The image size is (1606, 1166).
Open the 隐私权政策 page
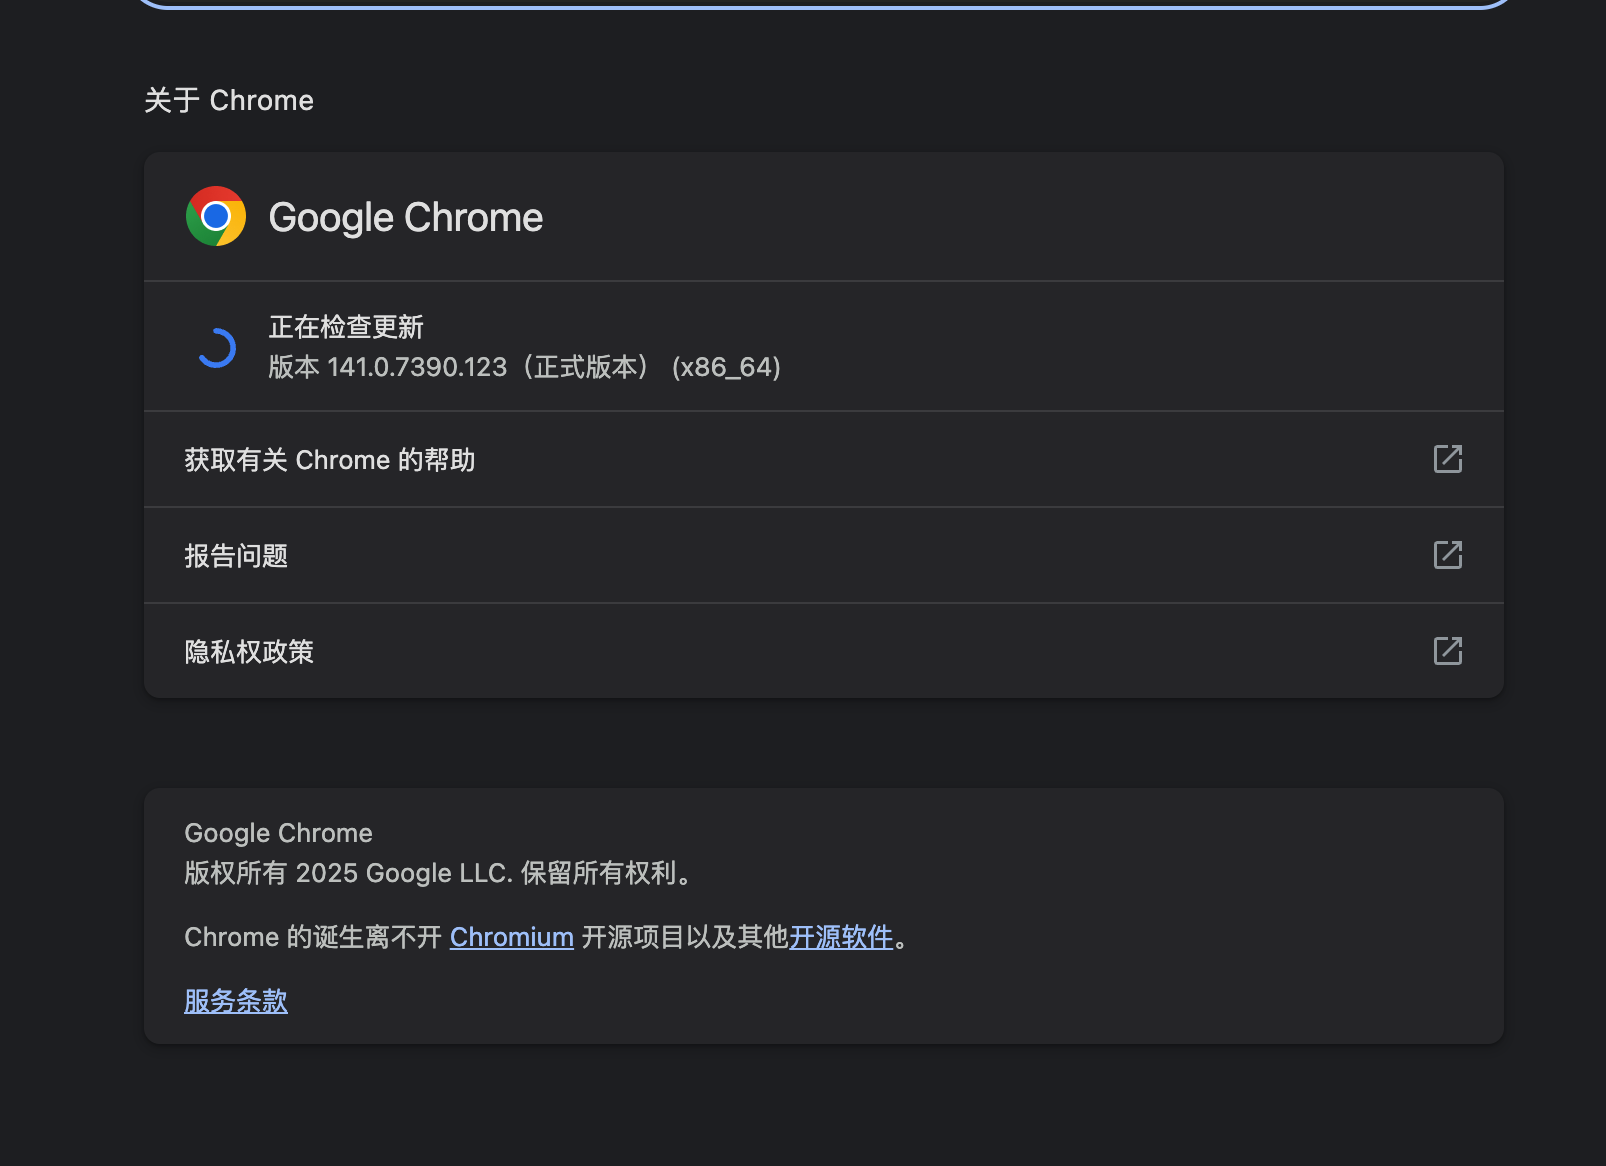coord(248,651)
